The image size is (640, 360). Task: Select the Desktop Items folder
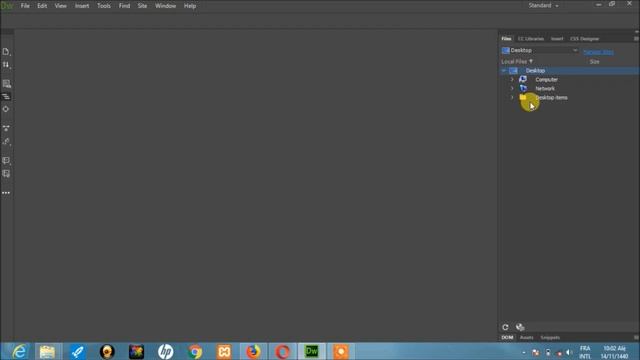(551, 98)
